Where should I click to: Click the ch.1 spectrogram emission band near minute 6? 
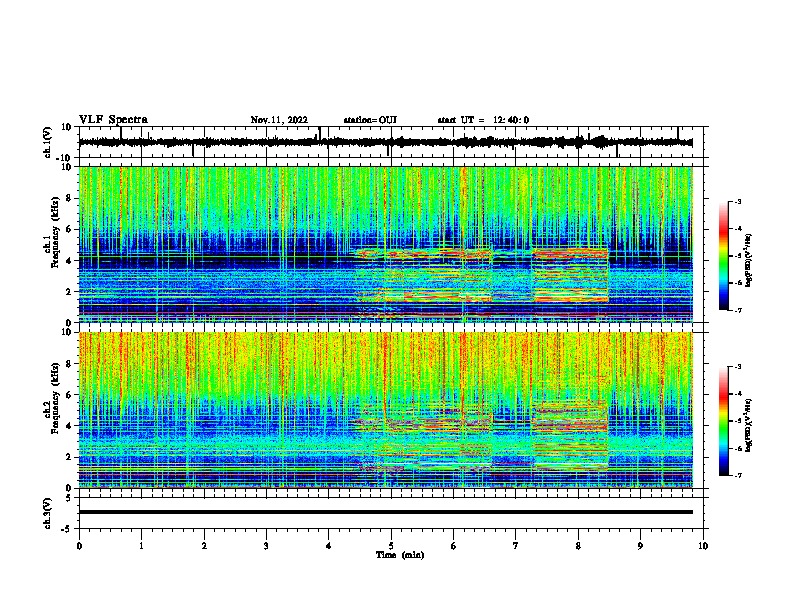[424, 276]
